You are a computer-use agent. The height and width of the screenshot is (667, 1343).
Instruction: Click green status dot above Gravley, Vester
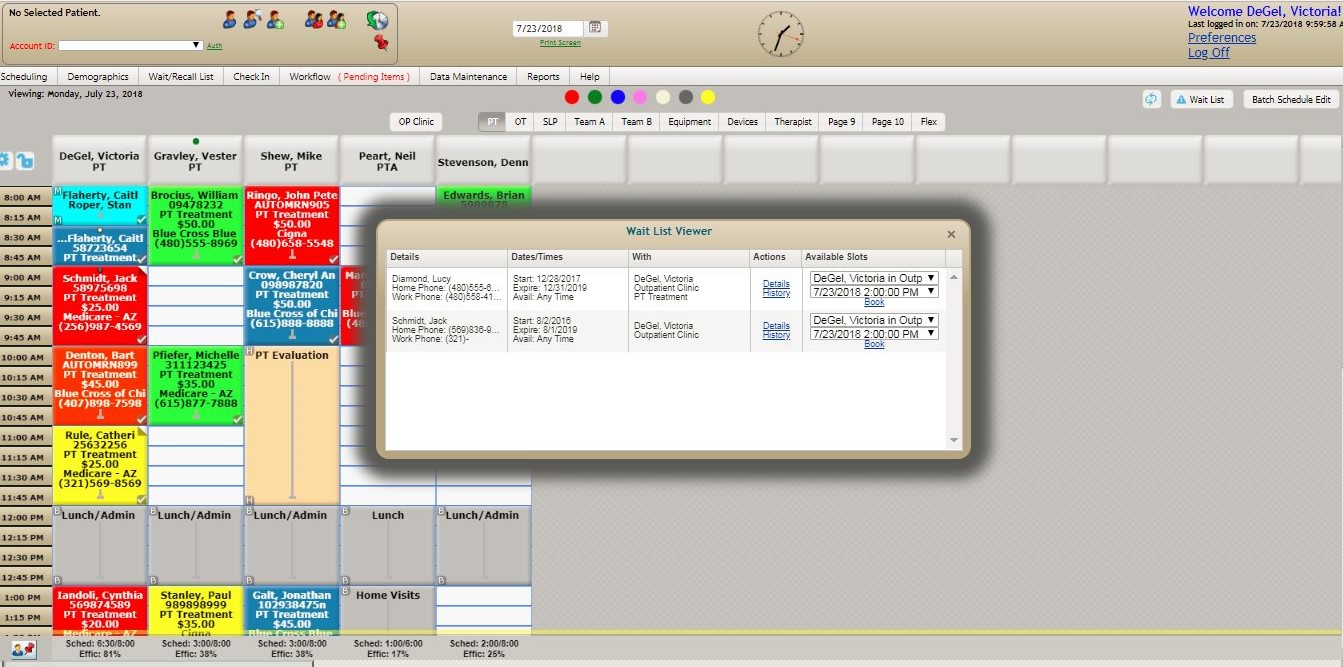point(196,141)
